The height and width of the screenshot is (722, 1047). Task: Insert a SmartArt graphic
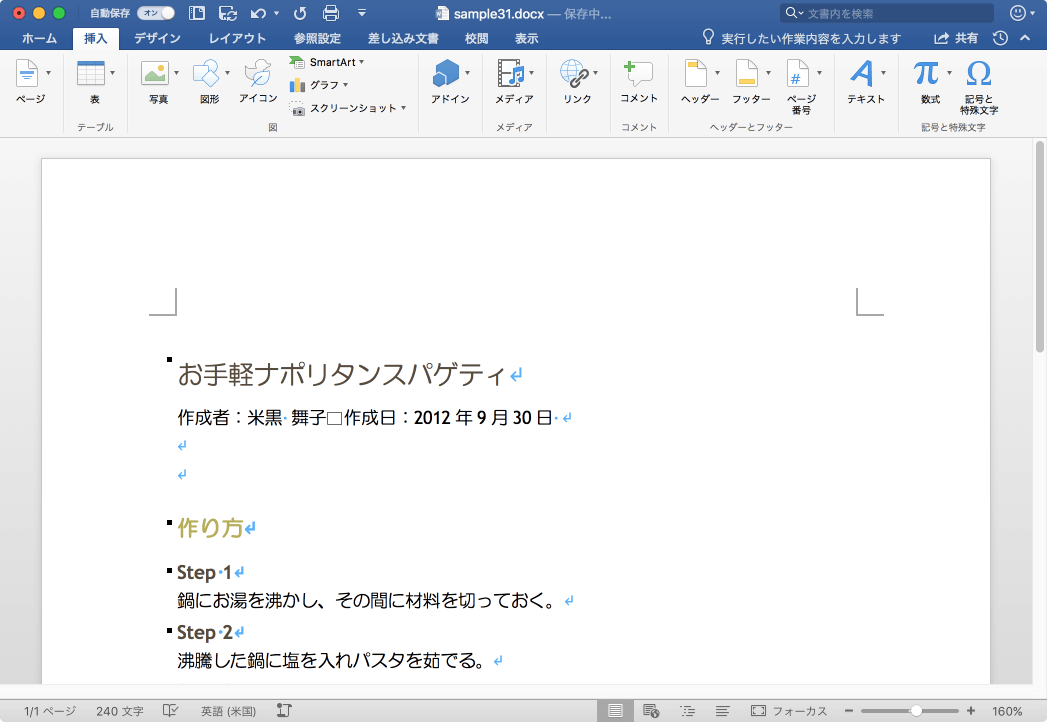coord(327,62)
